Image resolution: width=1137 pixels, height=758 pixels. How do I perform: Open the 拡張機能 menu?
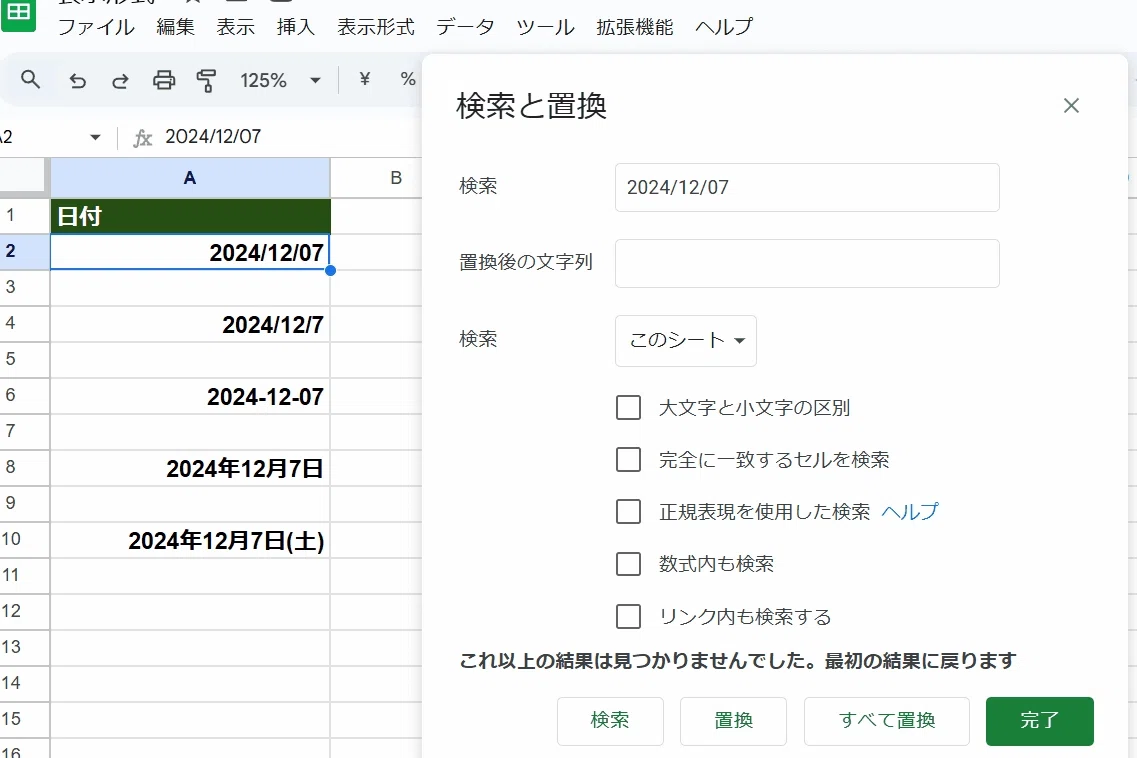[635, 27]
